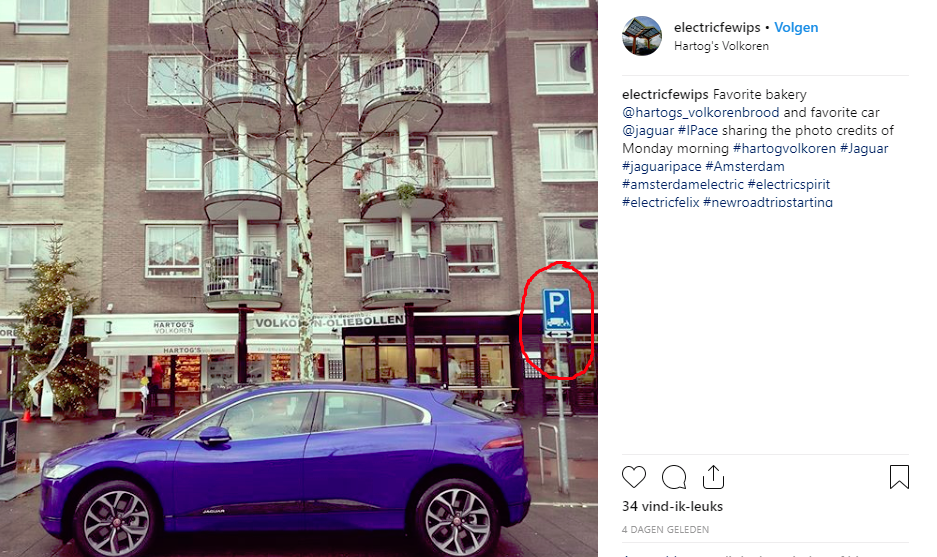This screenshot has height=557, width=937.
Task: Open the #Amsterdam hashtag
Action: click(x=745, y=166)
